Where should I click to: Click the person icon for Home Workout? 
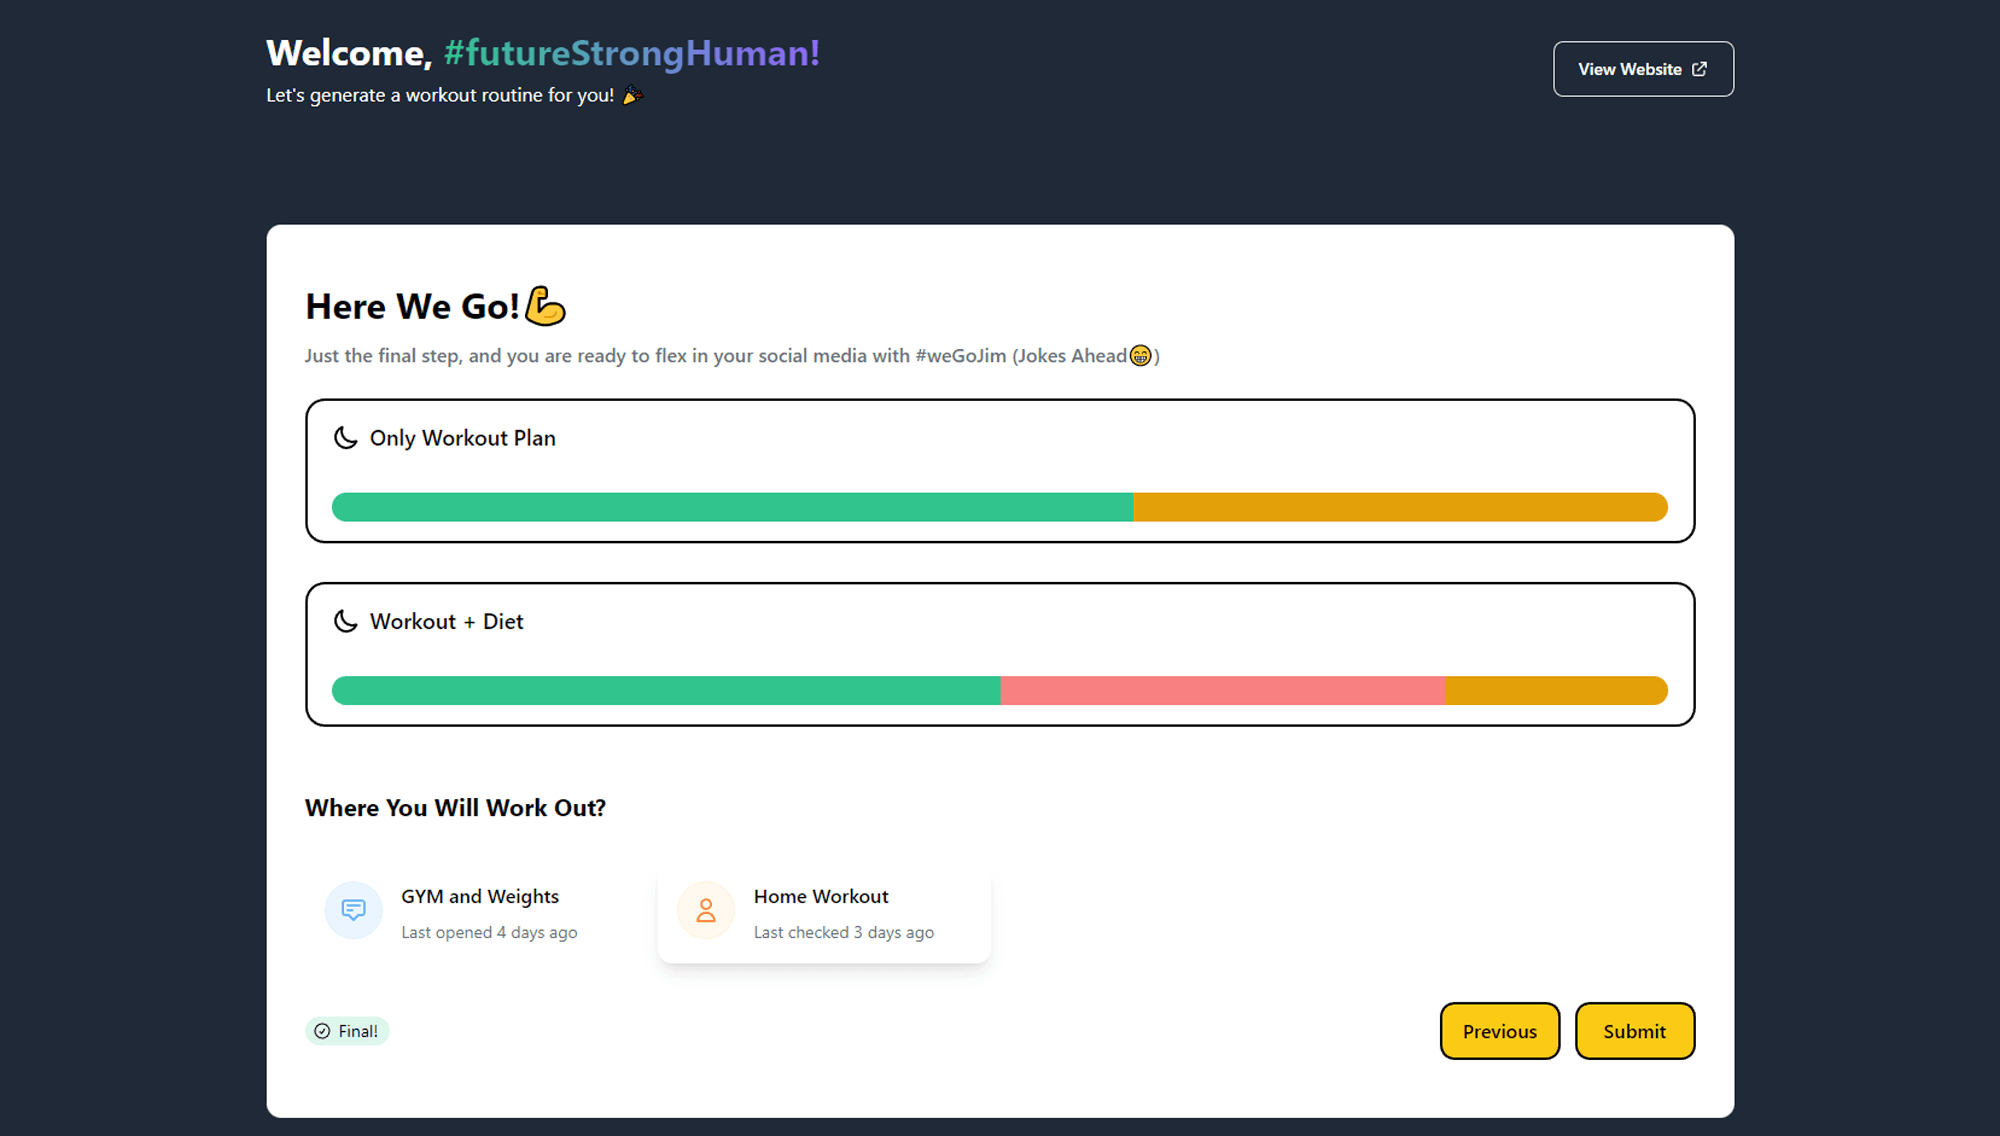click(x=706, y=910)
